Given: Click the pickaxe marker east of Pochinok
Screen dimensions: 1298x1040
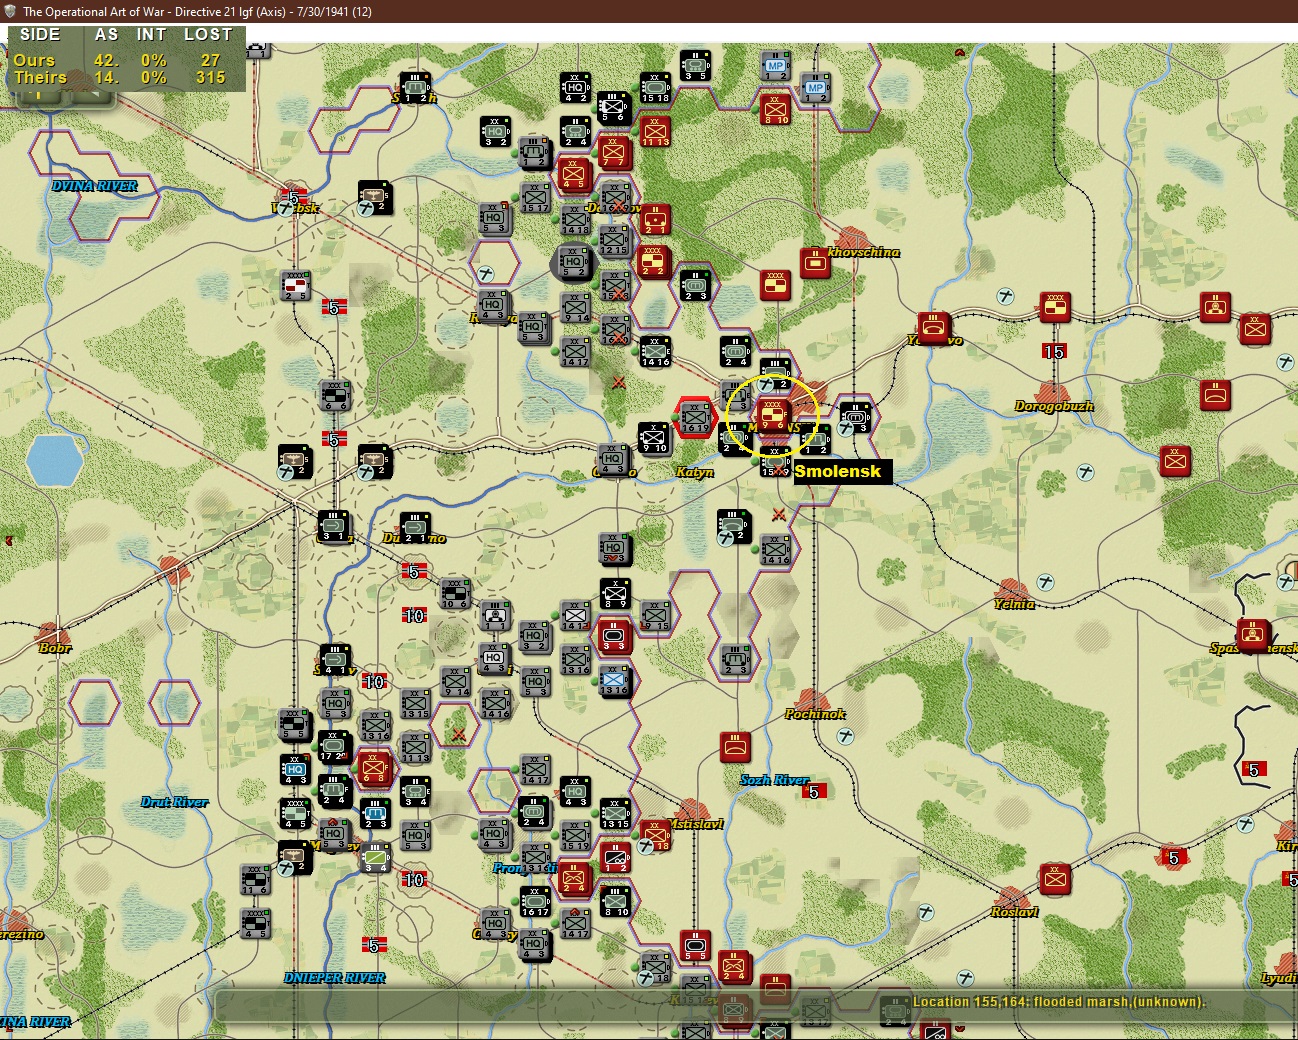Looking at the screenshot, I should pos(845,736).
